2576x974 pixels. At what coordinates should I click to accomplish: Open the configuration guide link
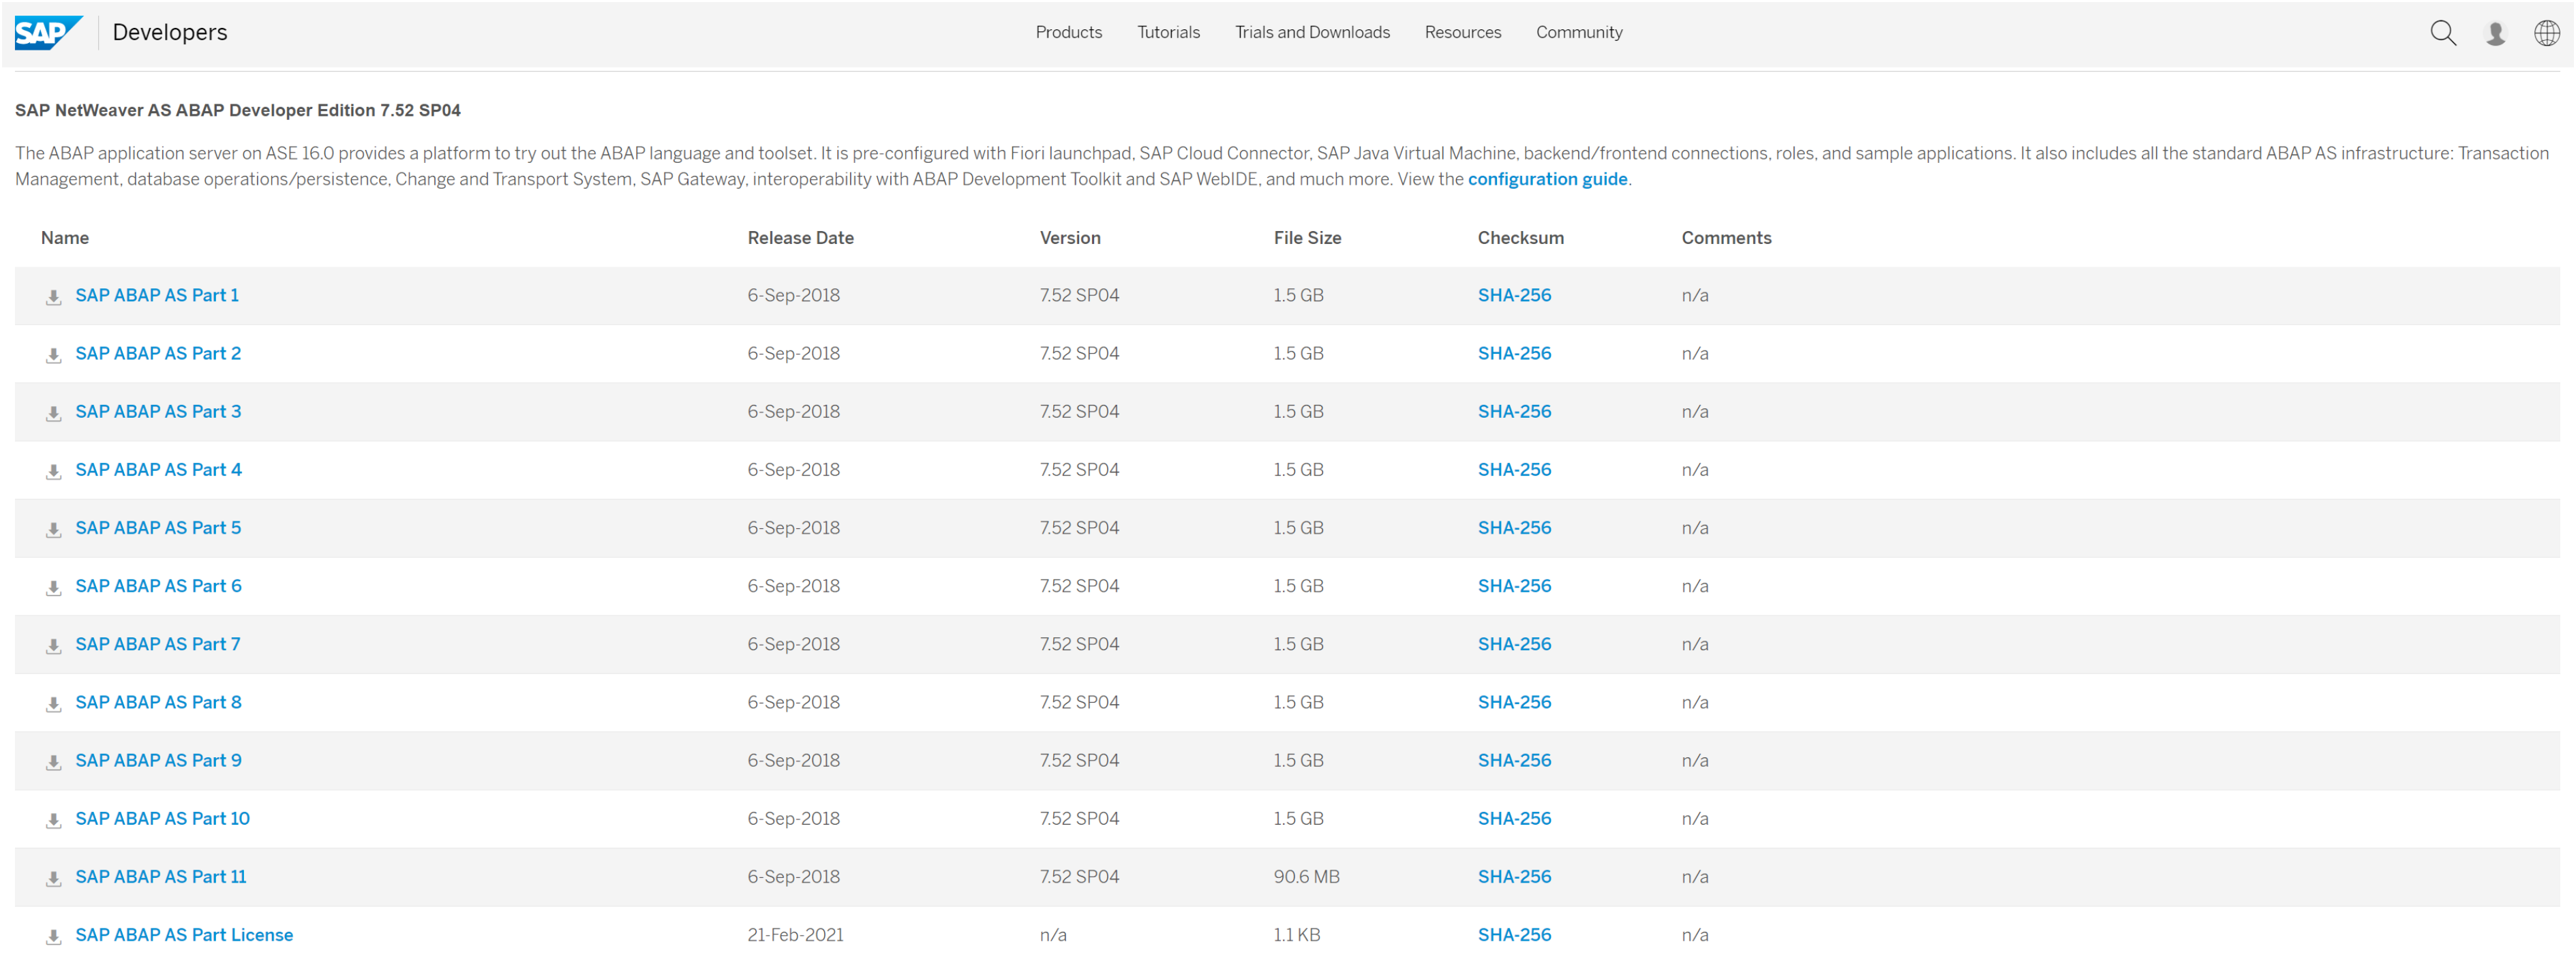[x=1547, y=179]
